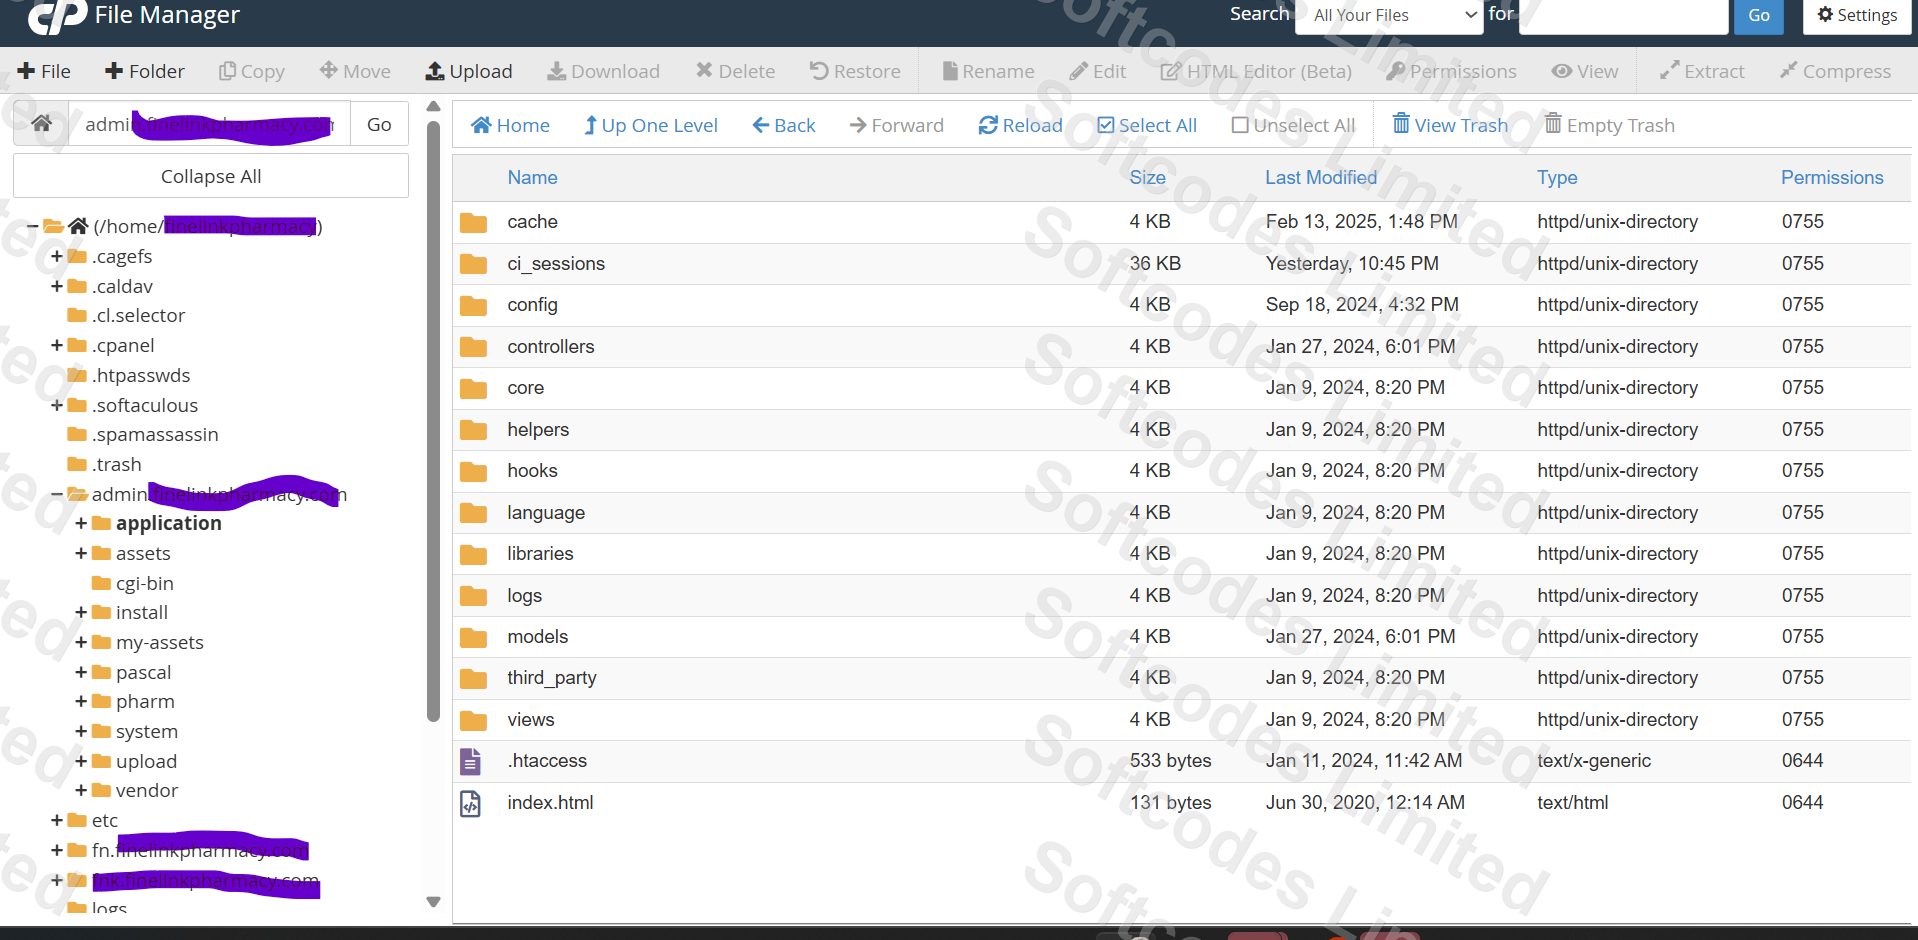Open View Trash

(x=1449, y=124)
